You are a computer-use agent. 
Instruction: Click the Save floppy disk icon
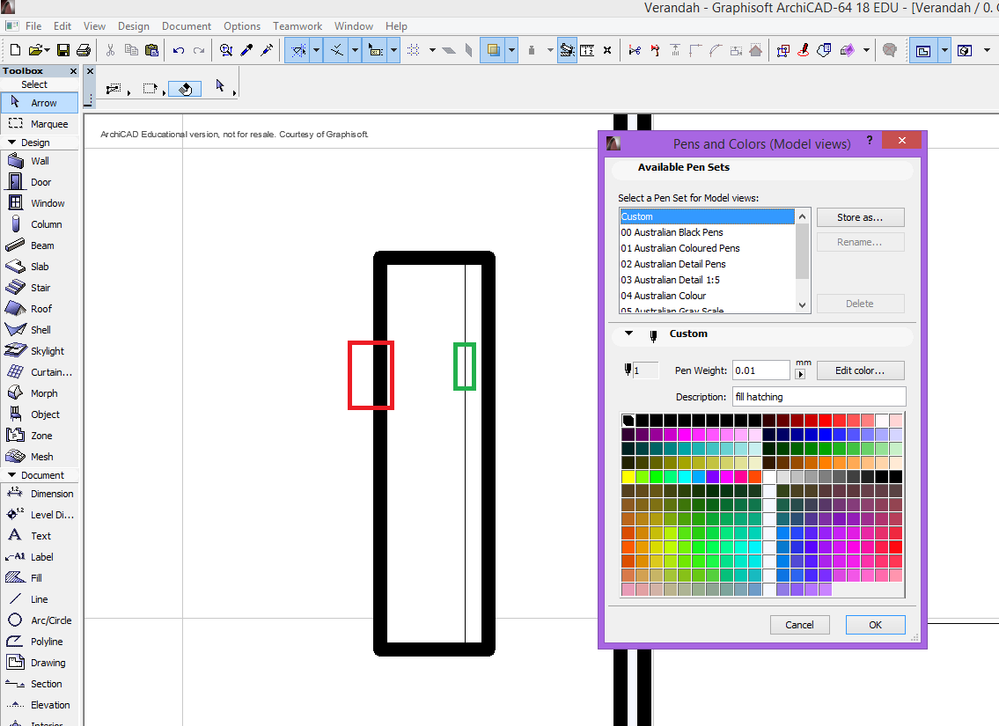[63, 50]
